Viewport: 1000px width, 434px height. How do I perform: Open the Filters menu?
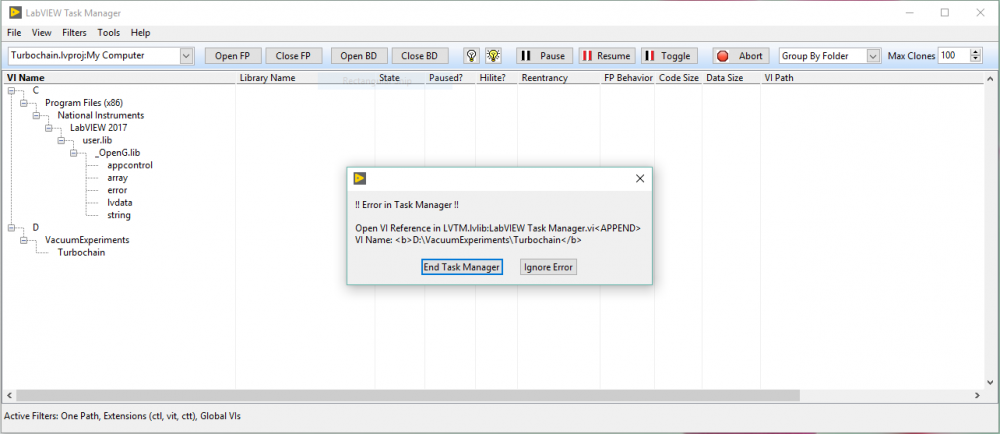pos(74,33)
